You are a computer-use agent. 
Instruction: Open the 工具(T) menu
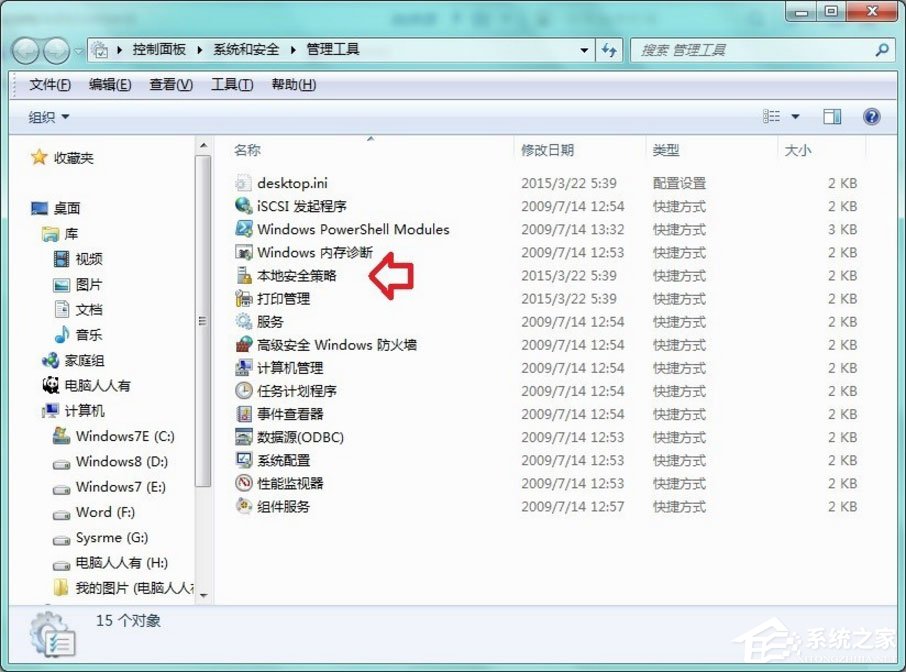tap(230, 85)
